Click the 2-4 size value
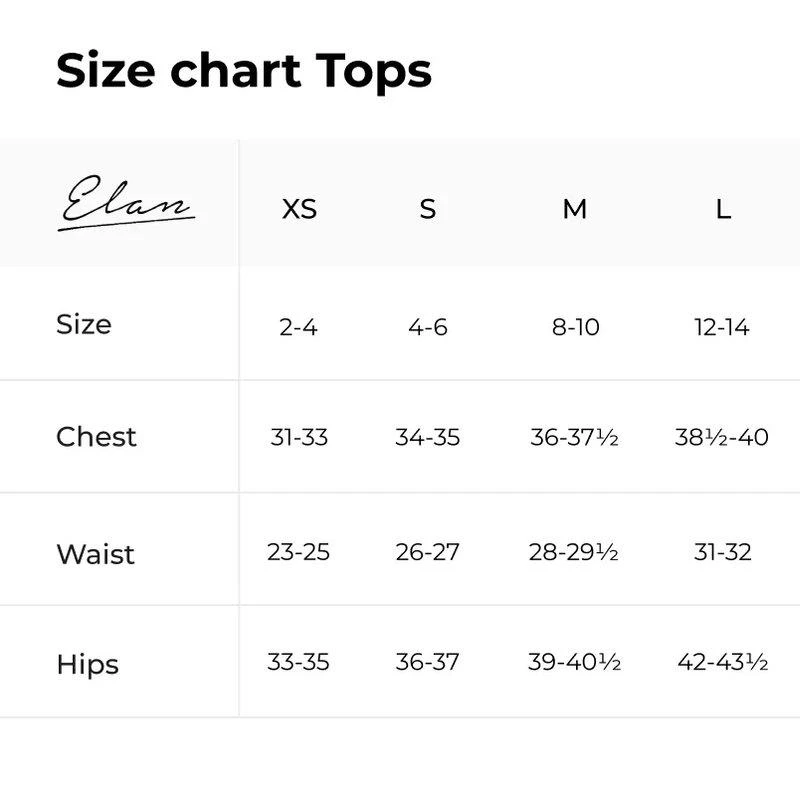This screenshot has height=800, width=800. point(298,327)
